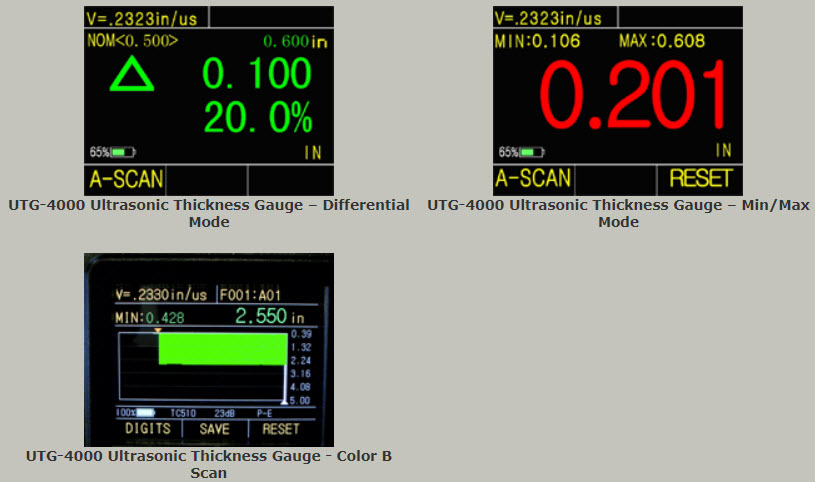Click battery icon in Min/Max Mode screen
815x482 pixels.
pyautogui.click(x=532, y=152)
